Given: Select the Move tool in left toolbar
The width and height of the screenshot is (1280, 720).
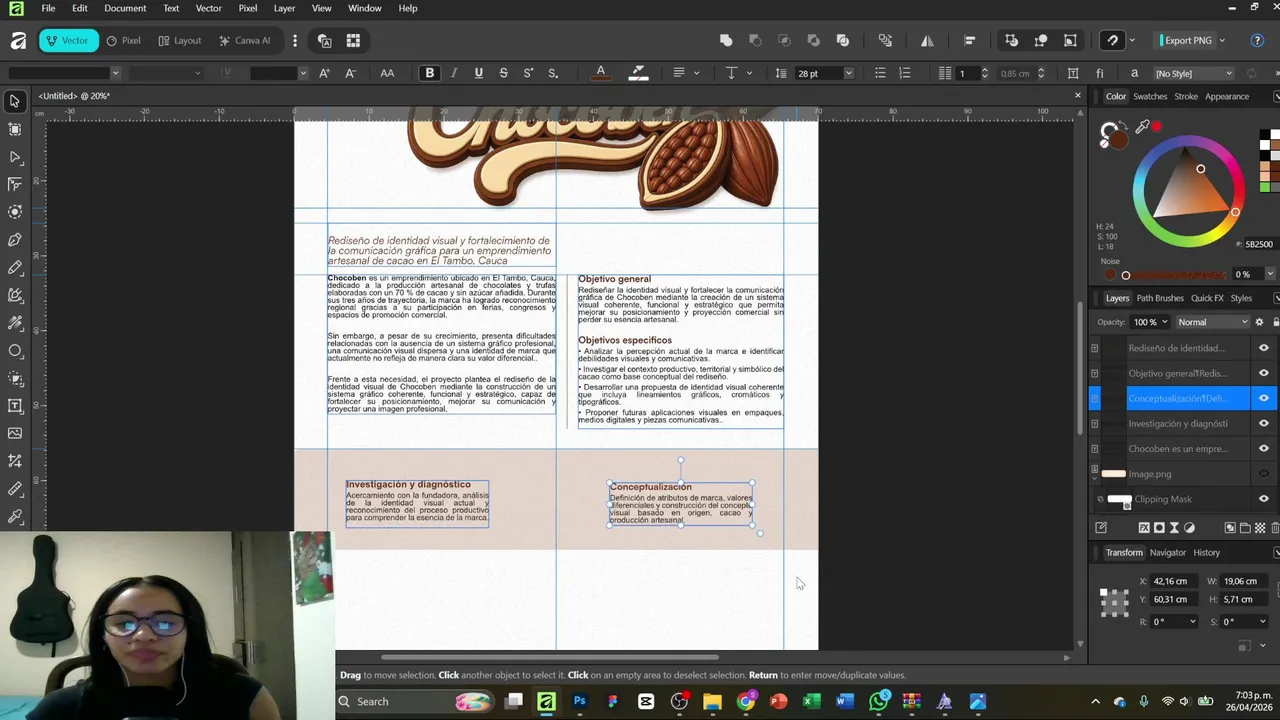Looking at the screenshot, I should (x=15, y=101).
